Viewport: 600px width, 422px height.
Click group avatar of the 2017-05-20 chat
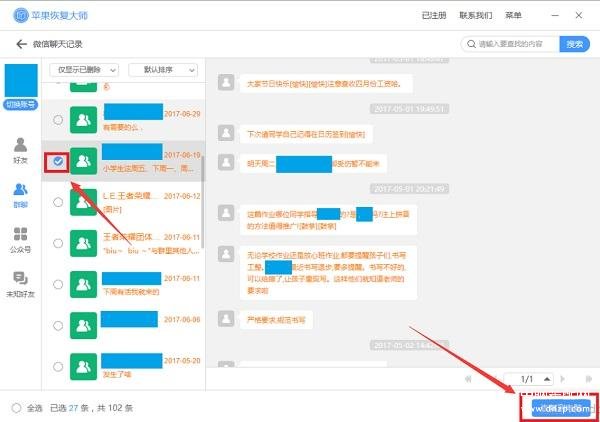[x=83, y=367]
